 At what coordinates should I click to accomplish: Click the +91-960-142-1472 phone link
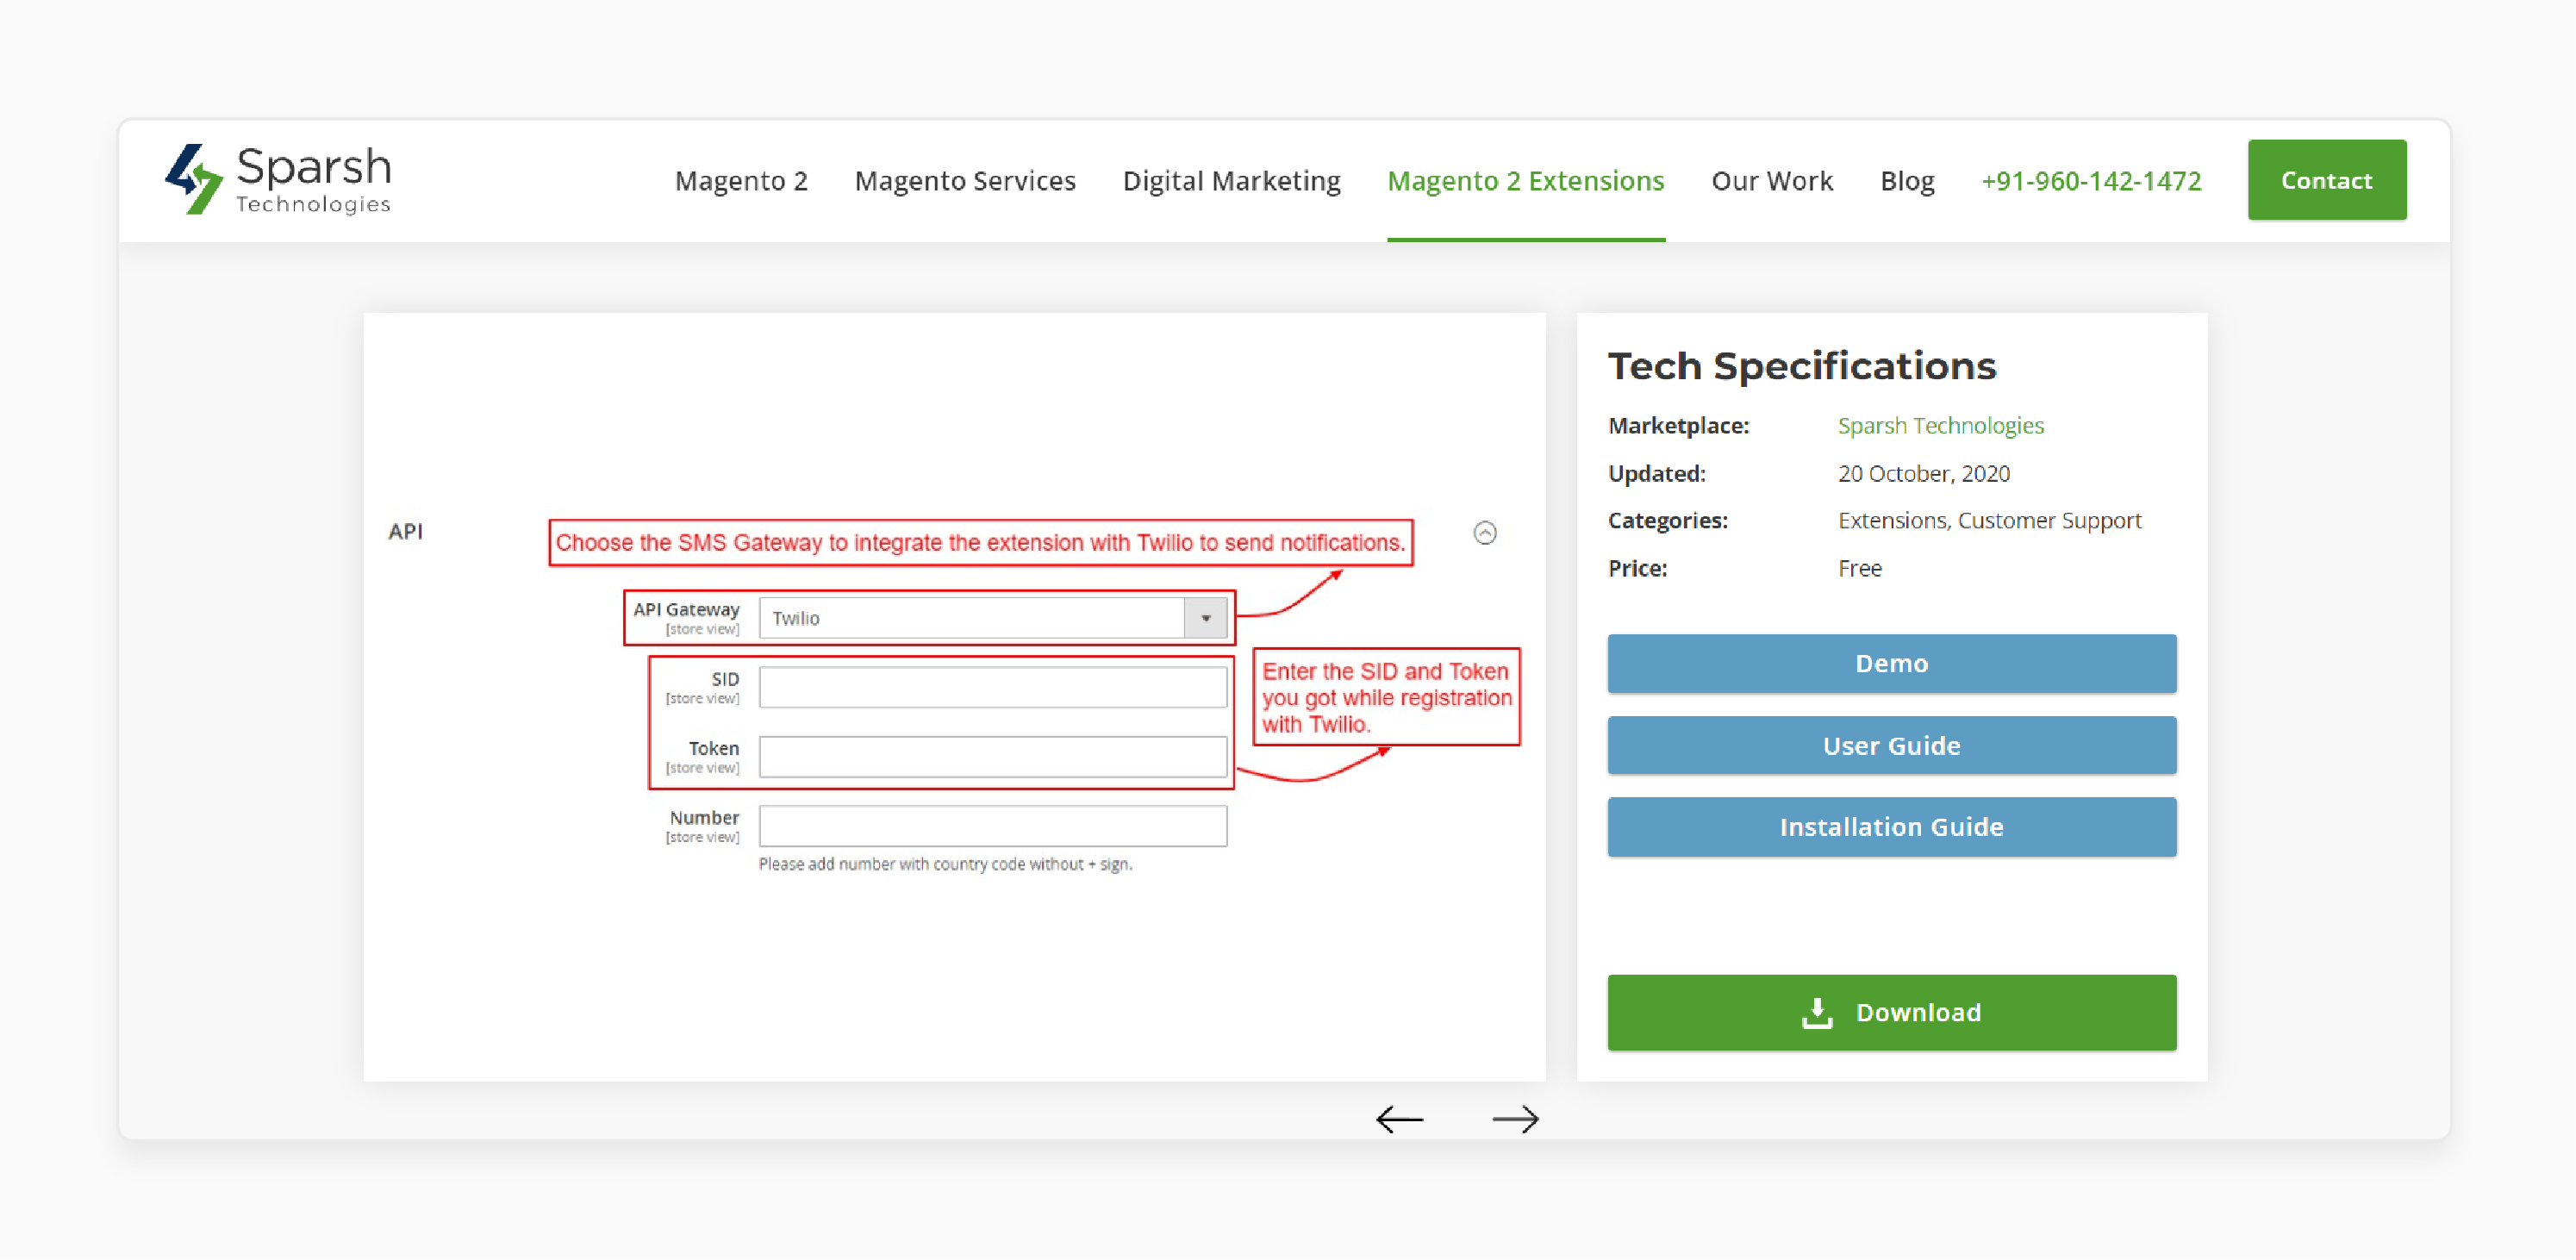pos(2091,181)
